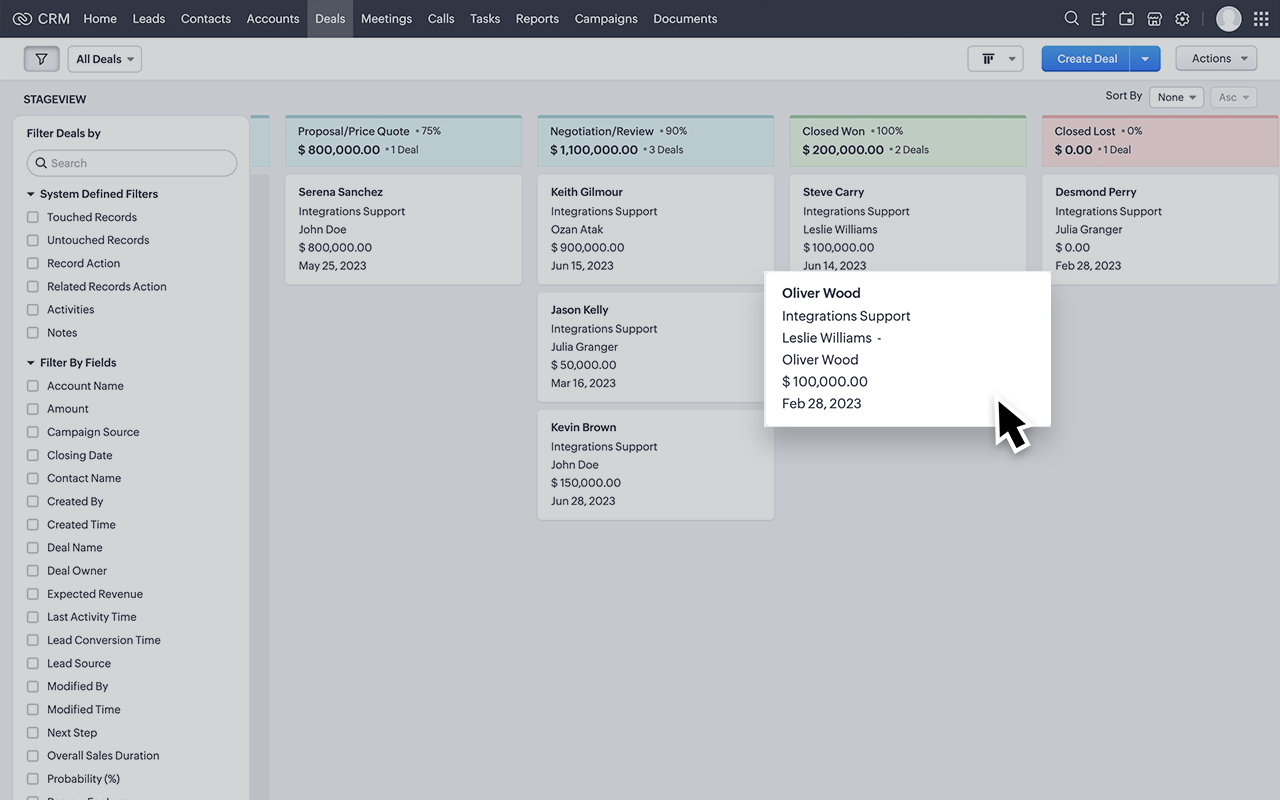Collapse the System Defined Filters section
The height and width of the screenshot is (800, 1280).
pyautogui.click(x=29, y=193)
